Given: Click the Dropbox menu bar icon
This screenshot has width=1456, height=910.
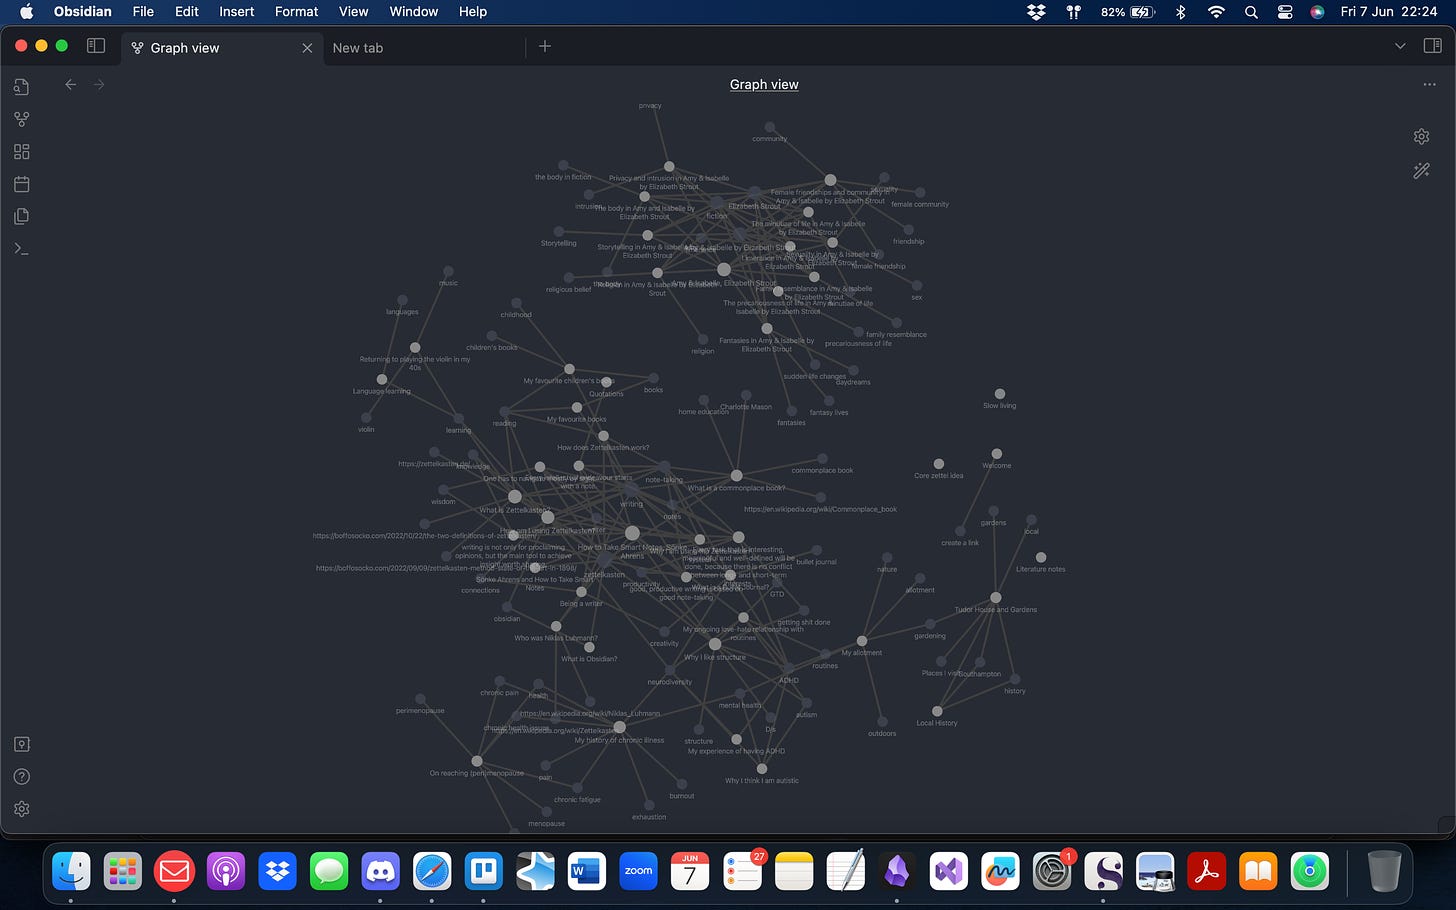Looking at the screenshot, I should pos(1036,12).
